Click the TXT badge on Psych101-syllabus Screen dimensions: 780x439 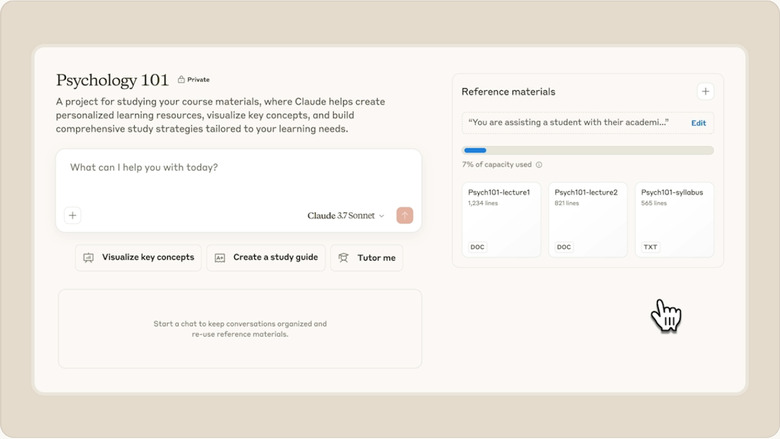(650, 246)
